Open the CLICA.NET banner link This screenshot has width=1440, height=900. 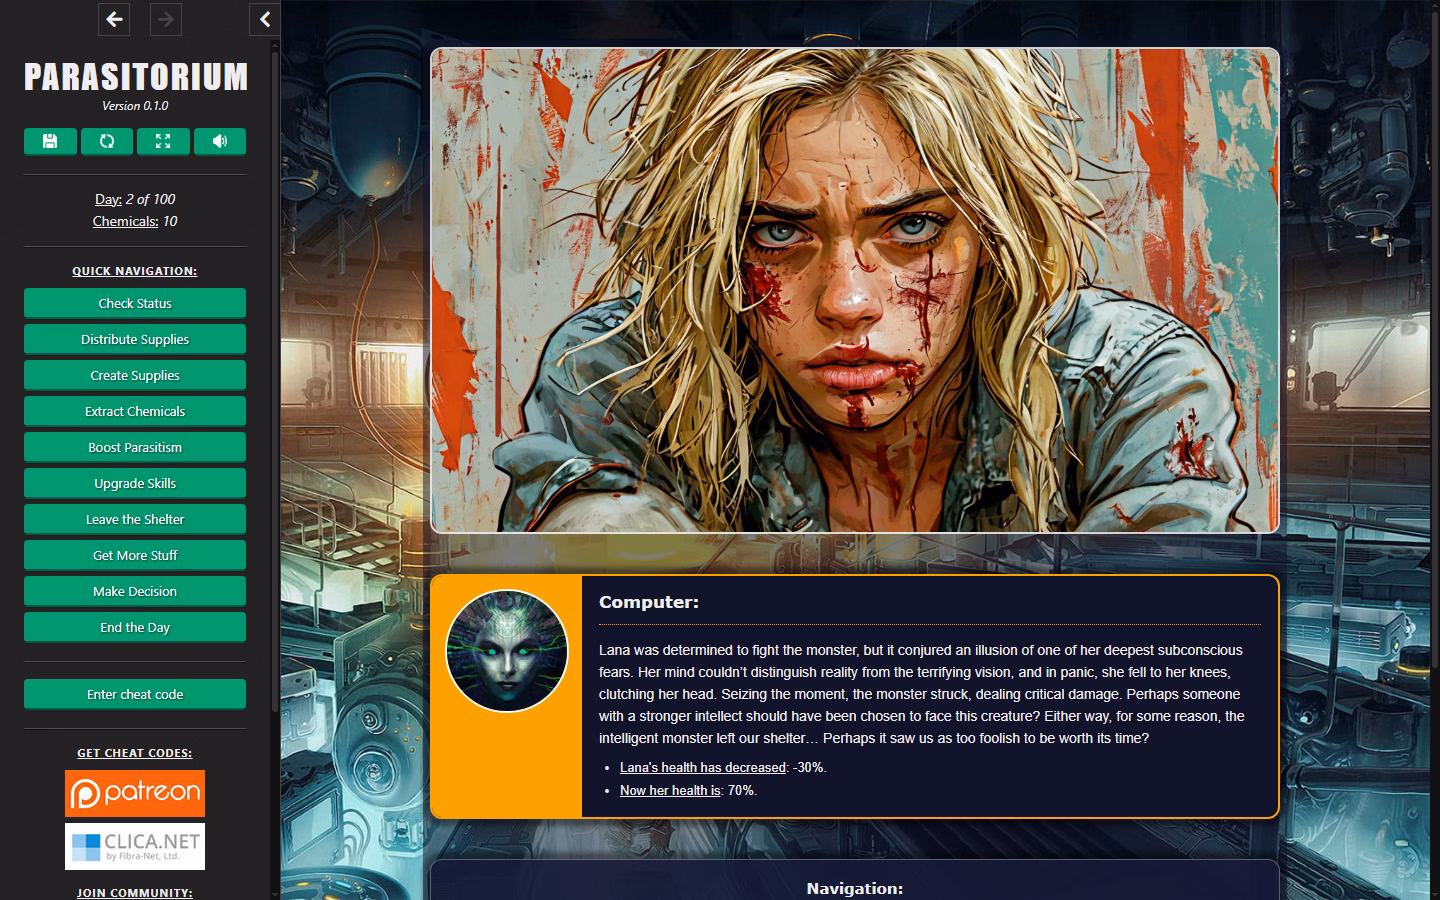[x=135, y=846]
